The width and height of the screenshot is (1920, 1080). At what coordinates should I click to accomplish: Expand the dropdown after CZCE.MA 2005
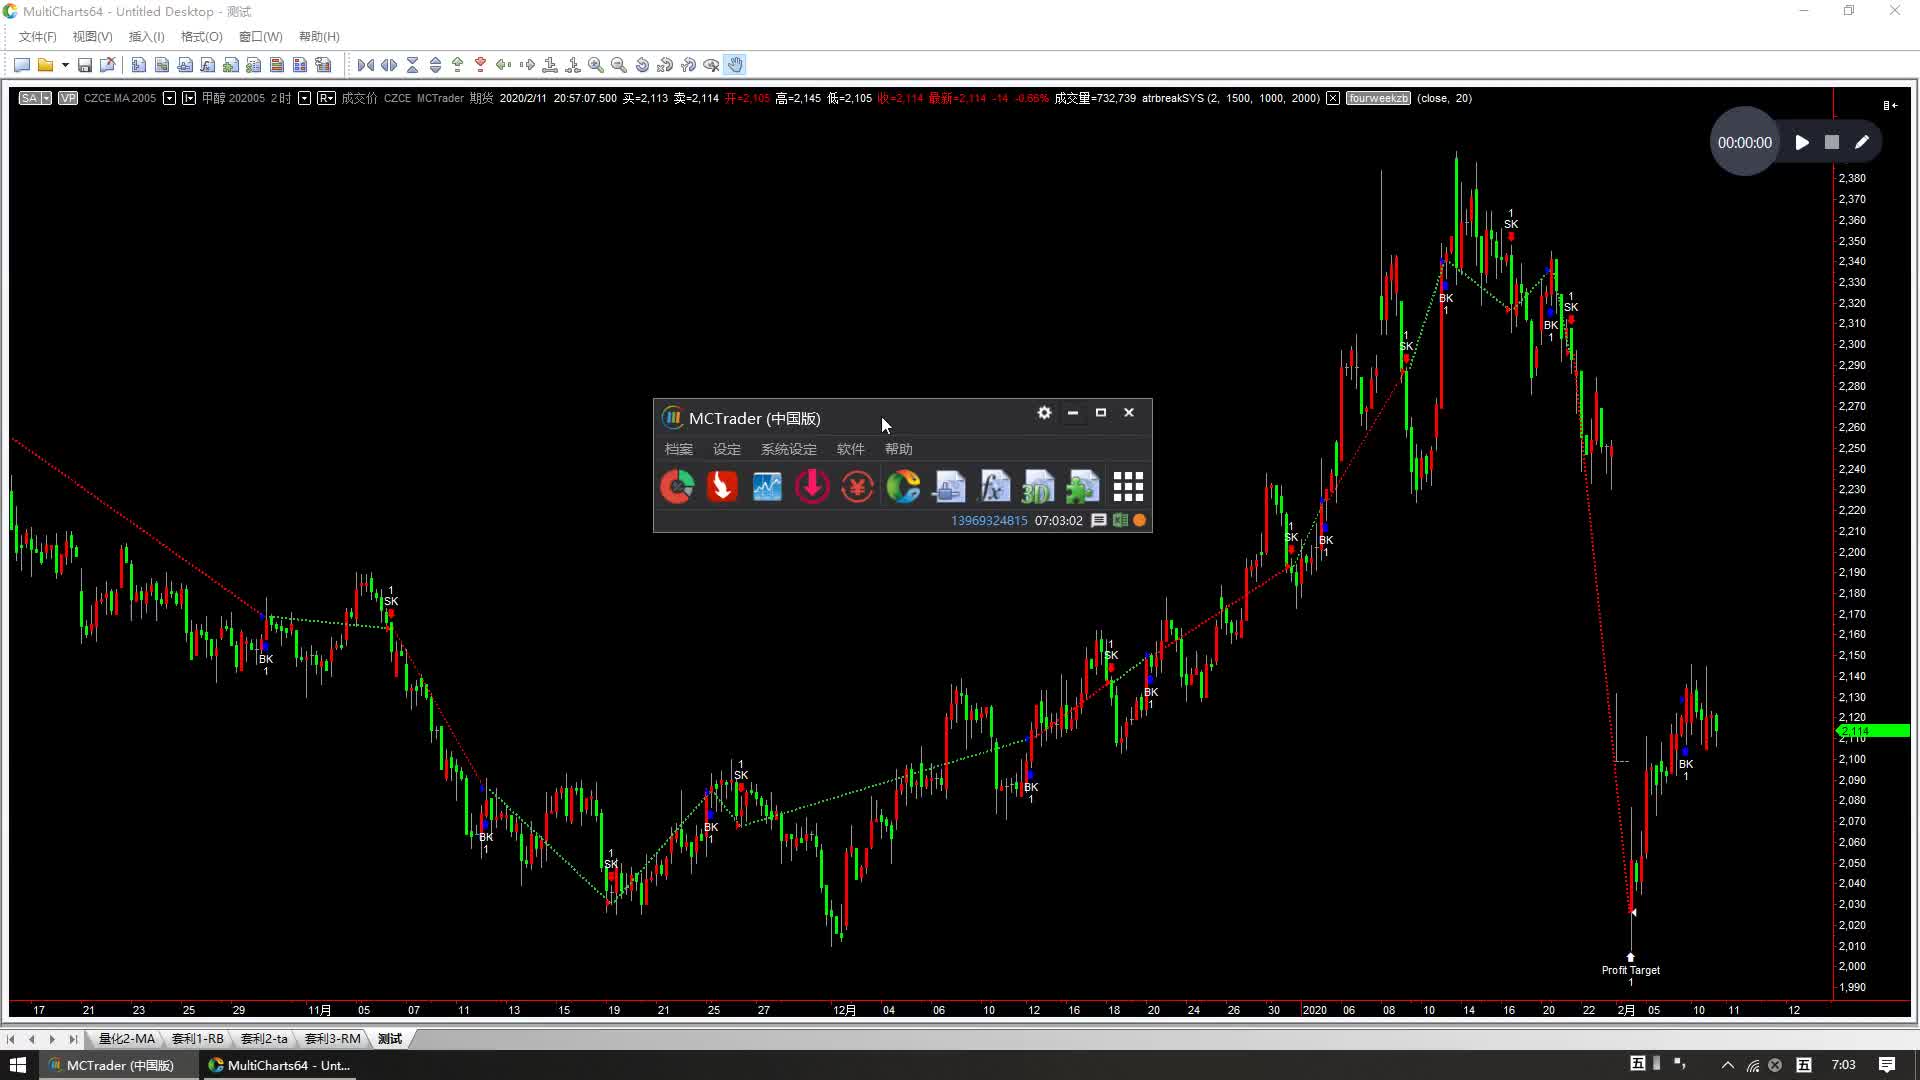[169, 98]
